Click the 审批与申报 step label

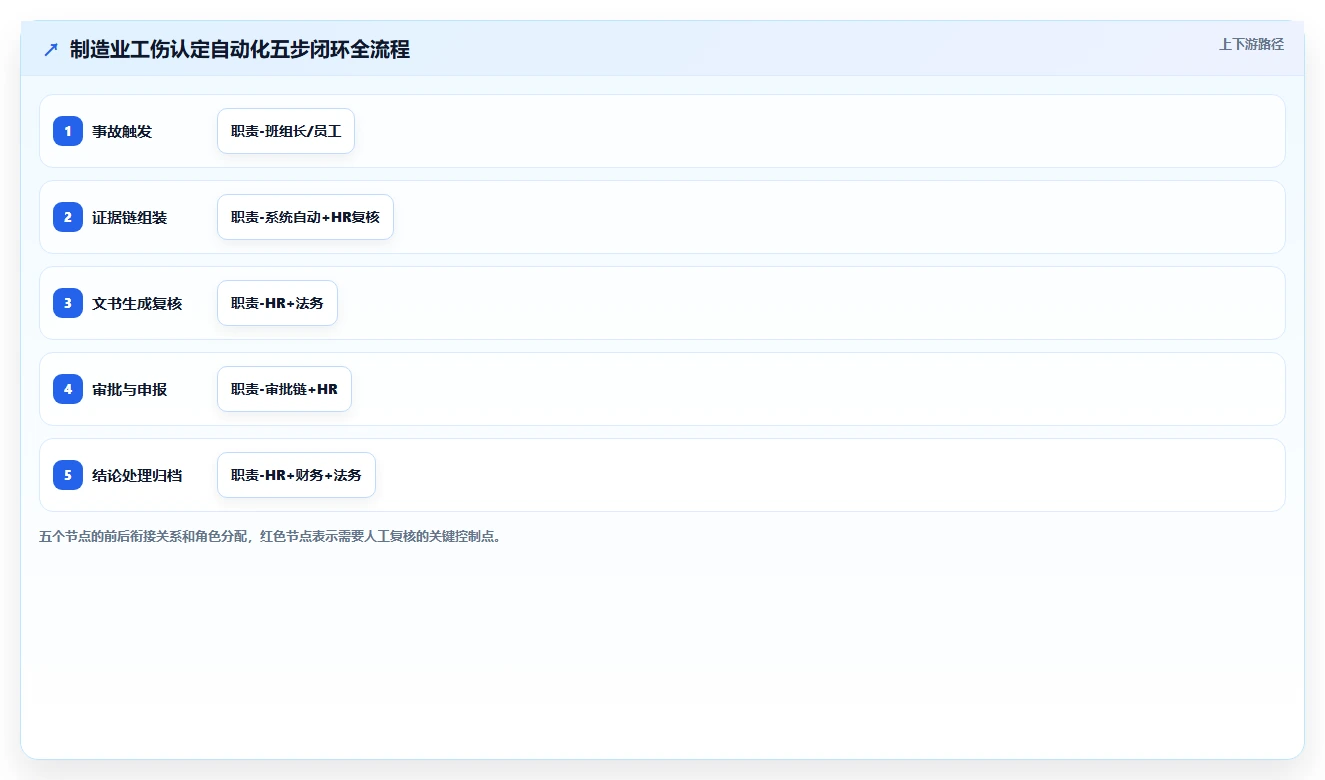tap(129, 389)
